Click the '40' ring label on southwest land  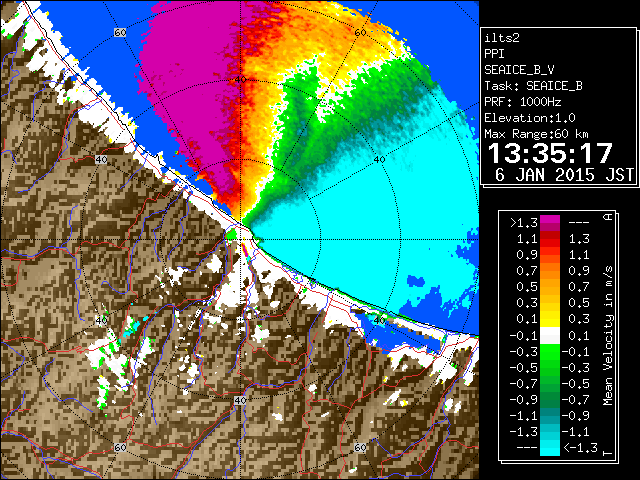point(101,320)
